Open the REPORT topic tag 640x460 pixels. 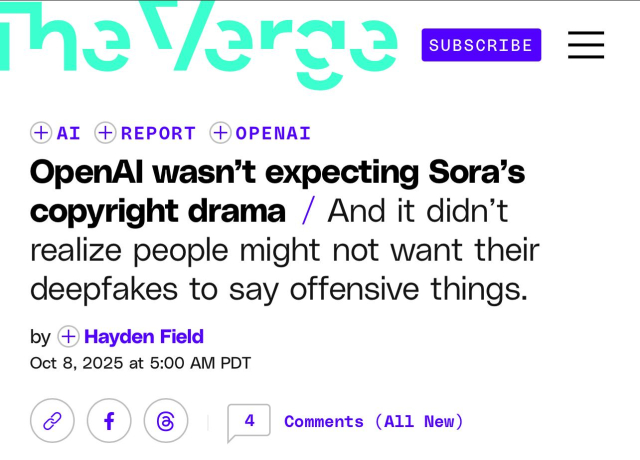pos(158,133)
